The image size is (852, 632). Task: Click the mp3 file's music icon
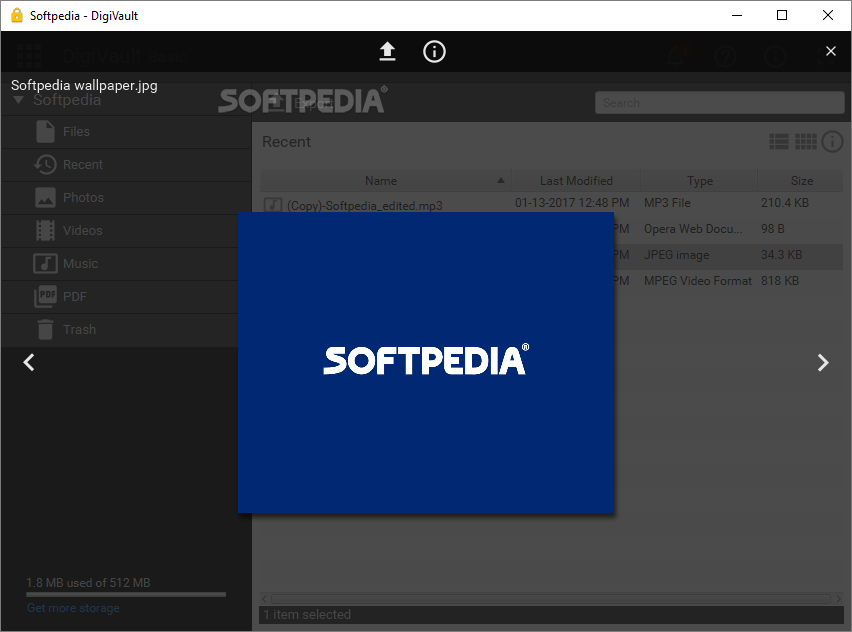[273, 205]
